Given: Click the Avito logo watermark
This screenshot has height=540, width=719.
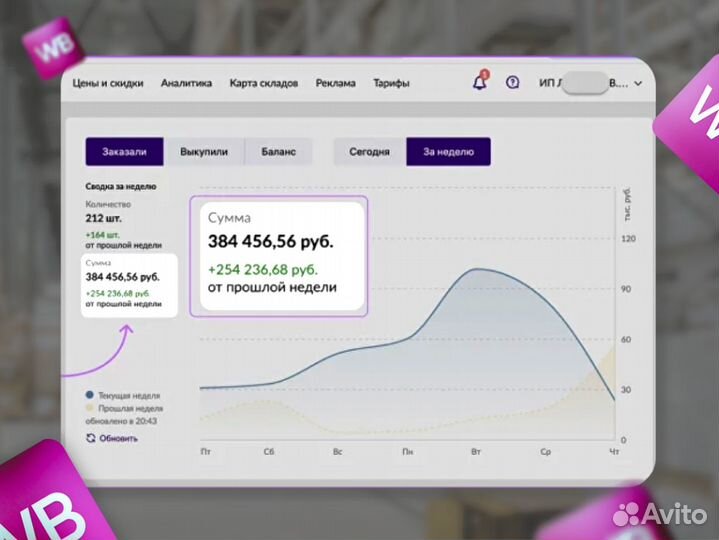Looking at the screenshot, I should pyautogui.click(x=660, y=514).
